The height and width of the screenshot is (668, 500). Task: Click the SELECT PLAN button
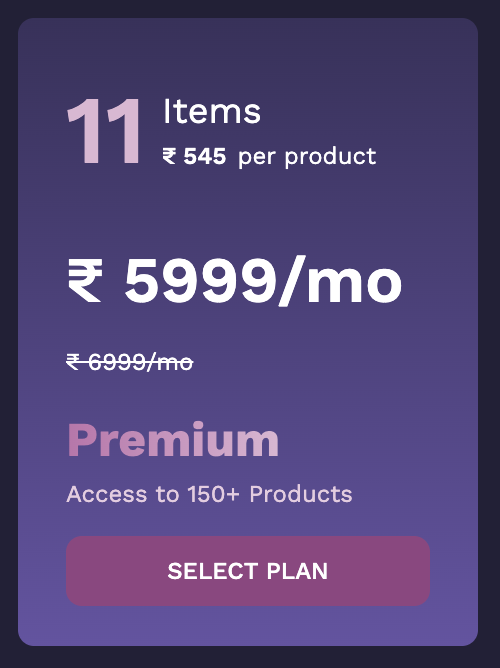248,571
